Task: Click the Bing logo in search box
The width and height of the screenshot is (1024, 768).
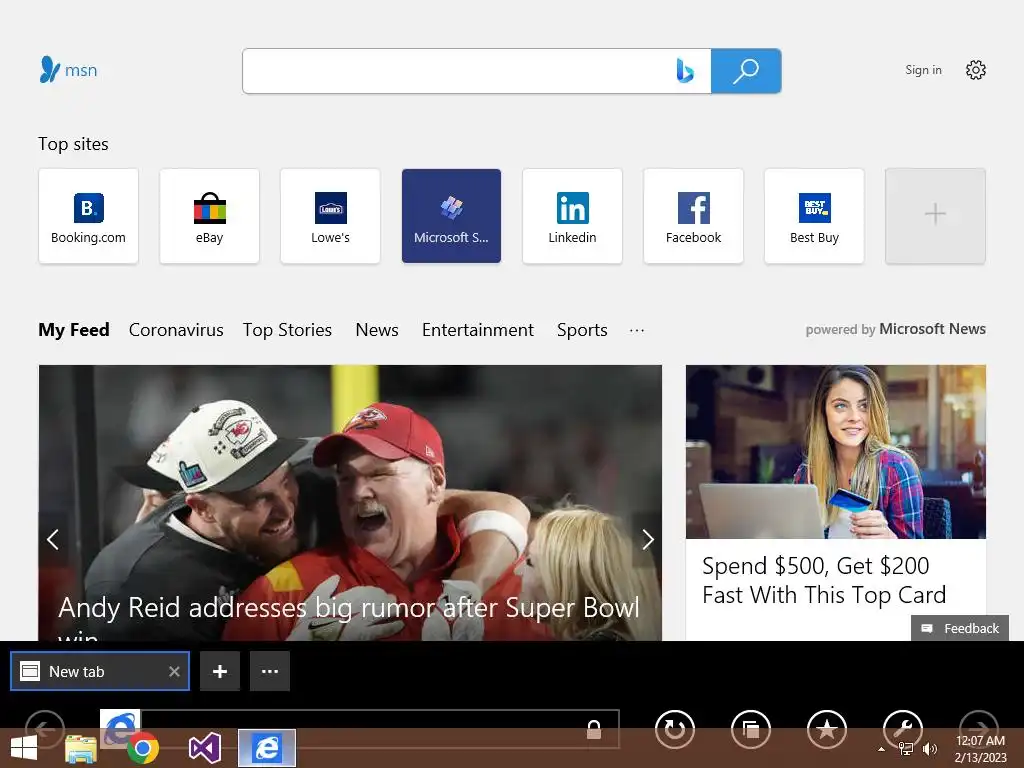Action: coord(684,71)
